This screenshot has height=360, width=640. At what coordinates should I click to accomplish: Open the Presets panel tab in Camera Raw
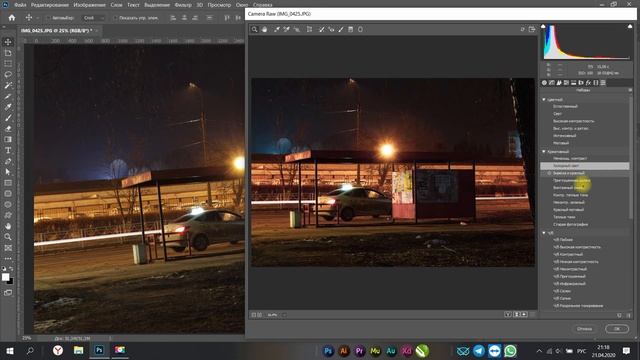tap(603, 83)
